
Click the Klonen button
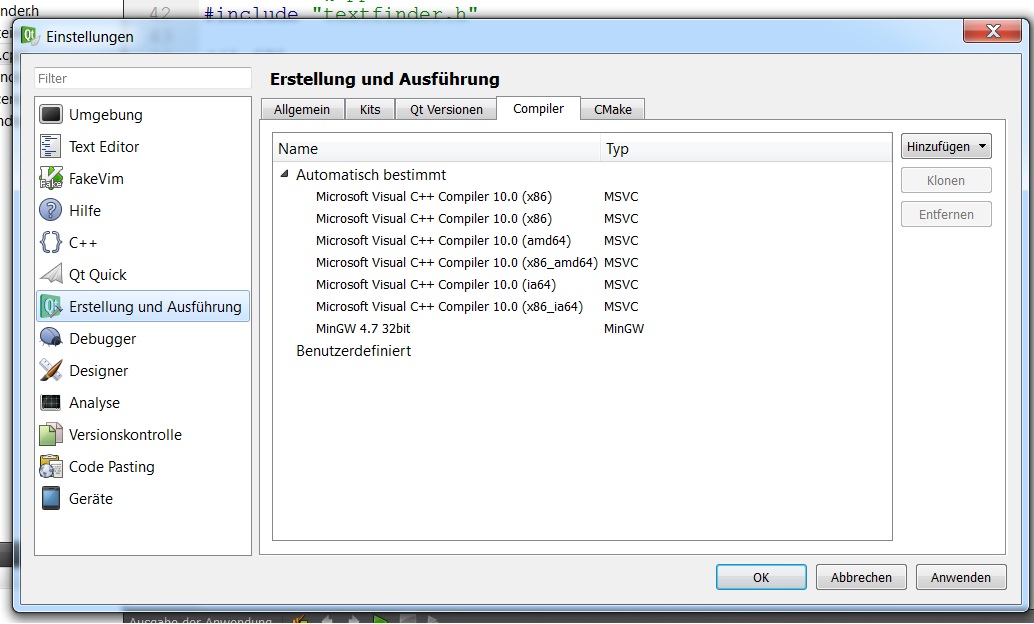[946, 181]
